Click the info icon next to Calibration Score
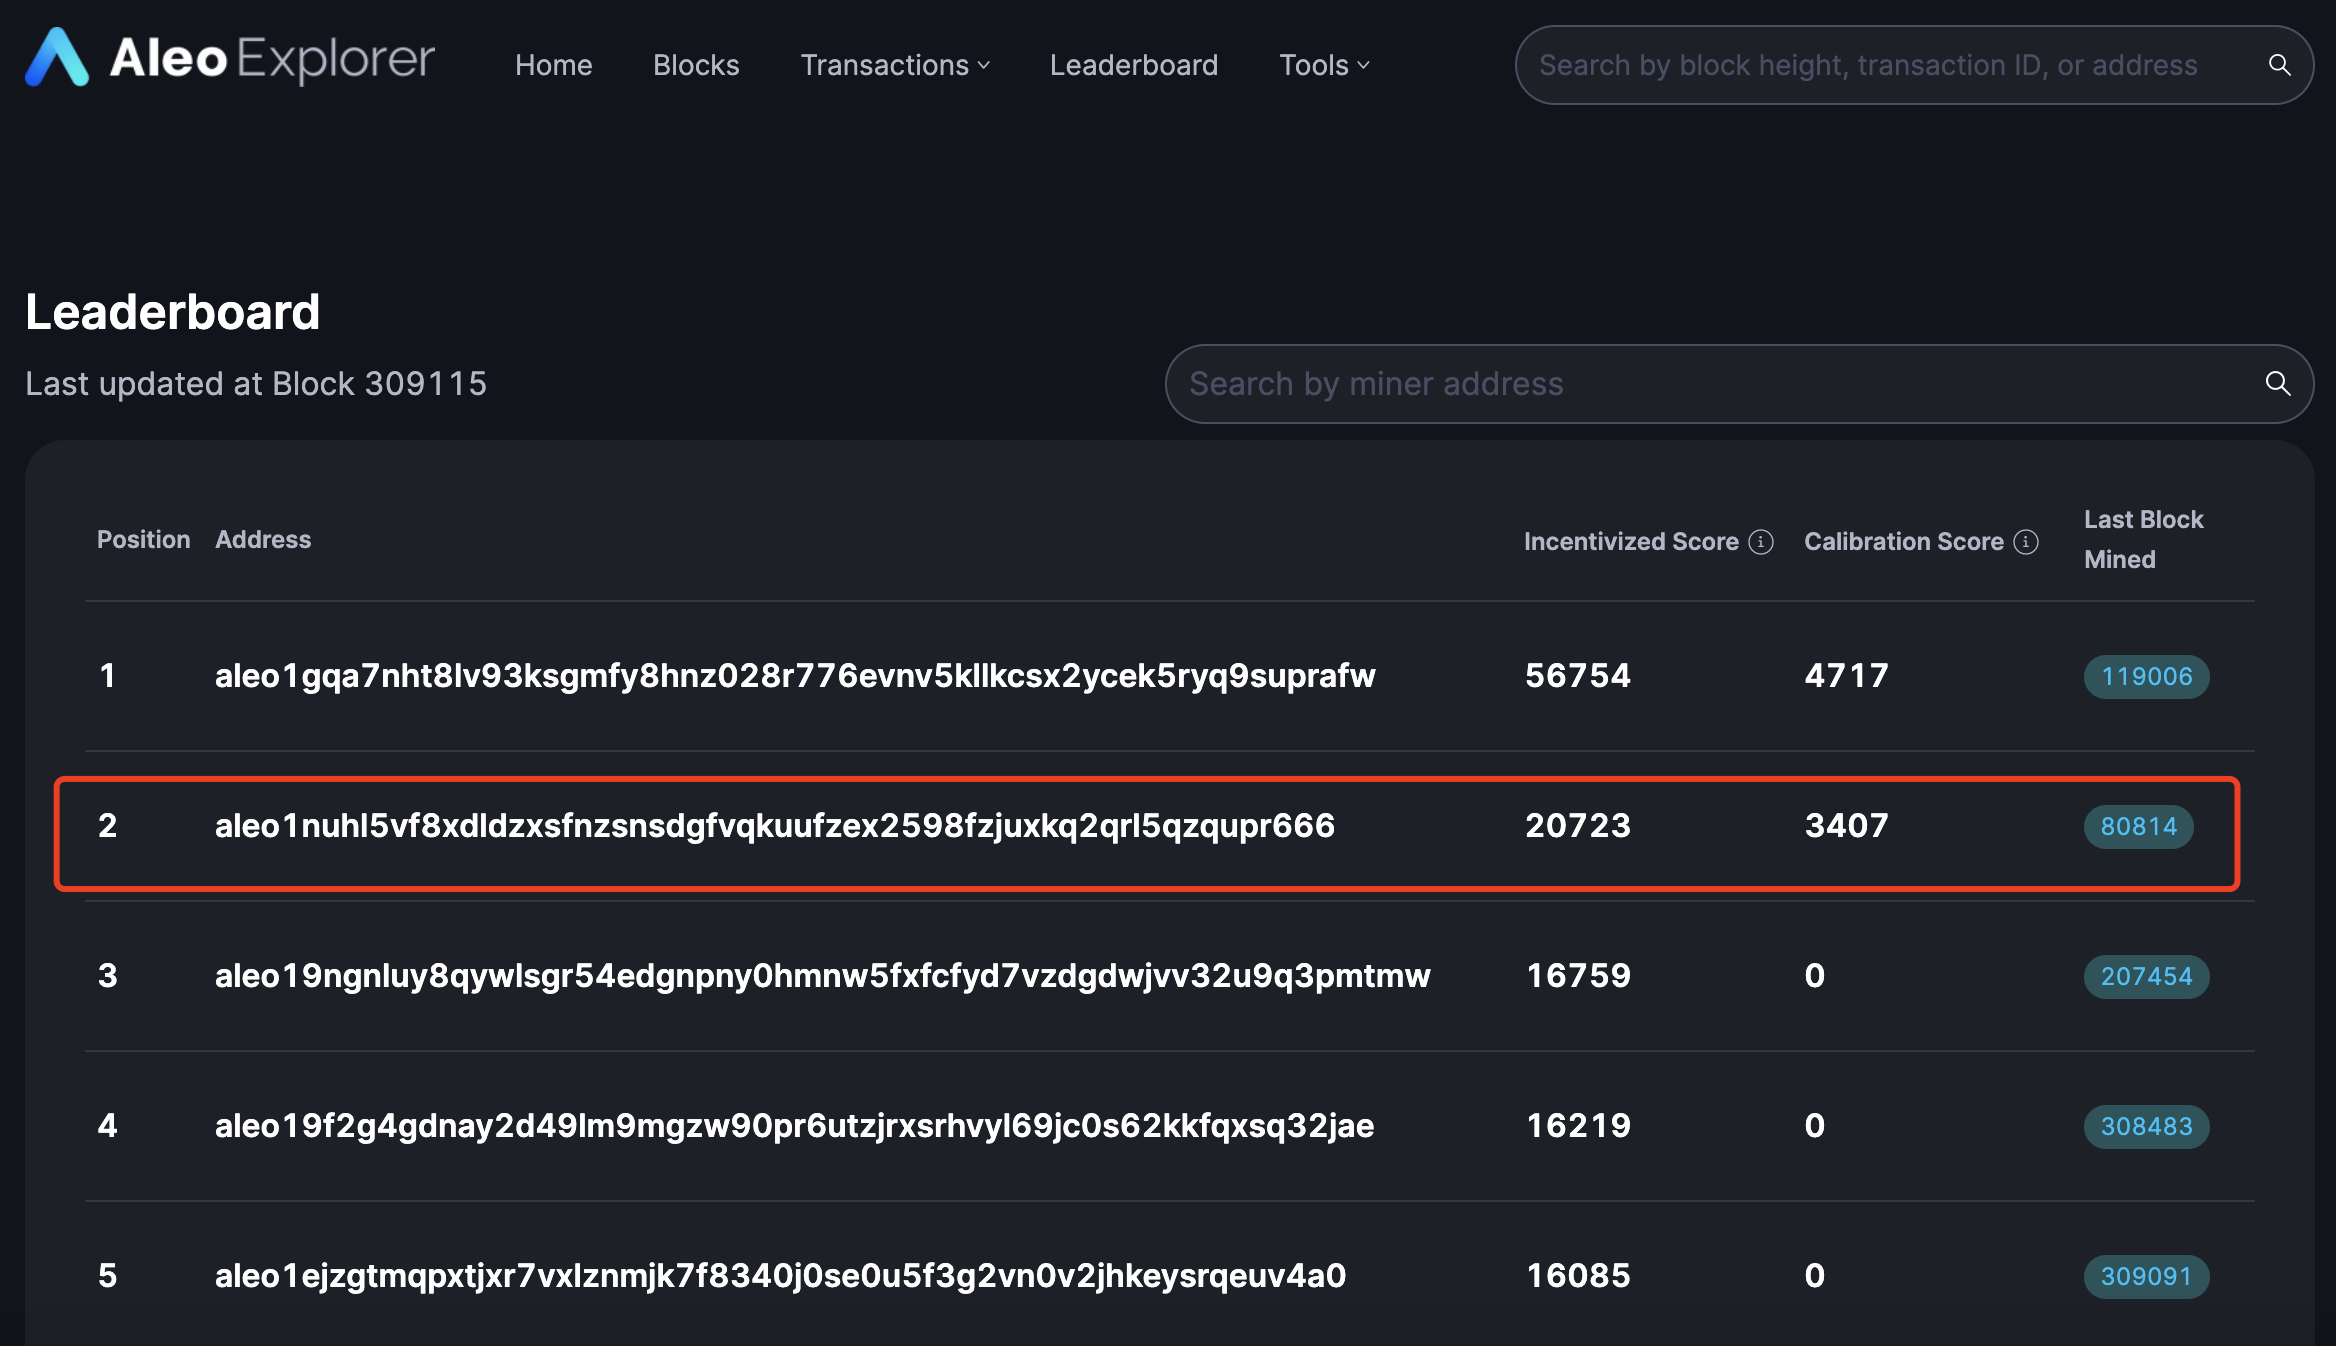Screen dimensions: 2336x1346 [2026, 541]
